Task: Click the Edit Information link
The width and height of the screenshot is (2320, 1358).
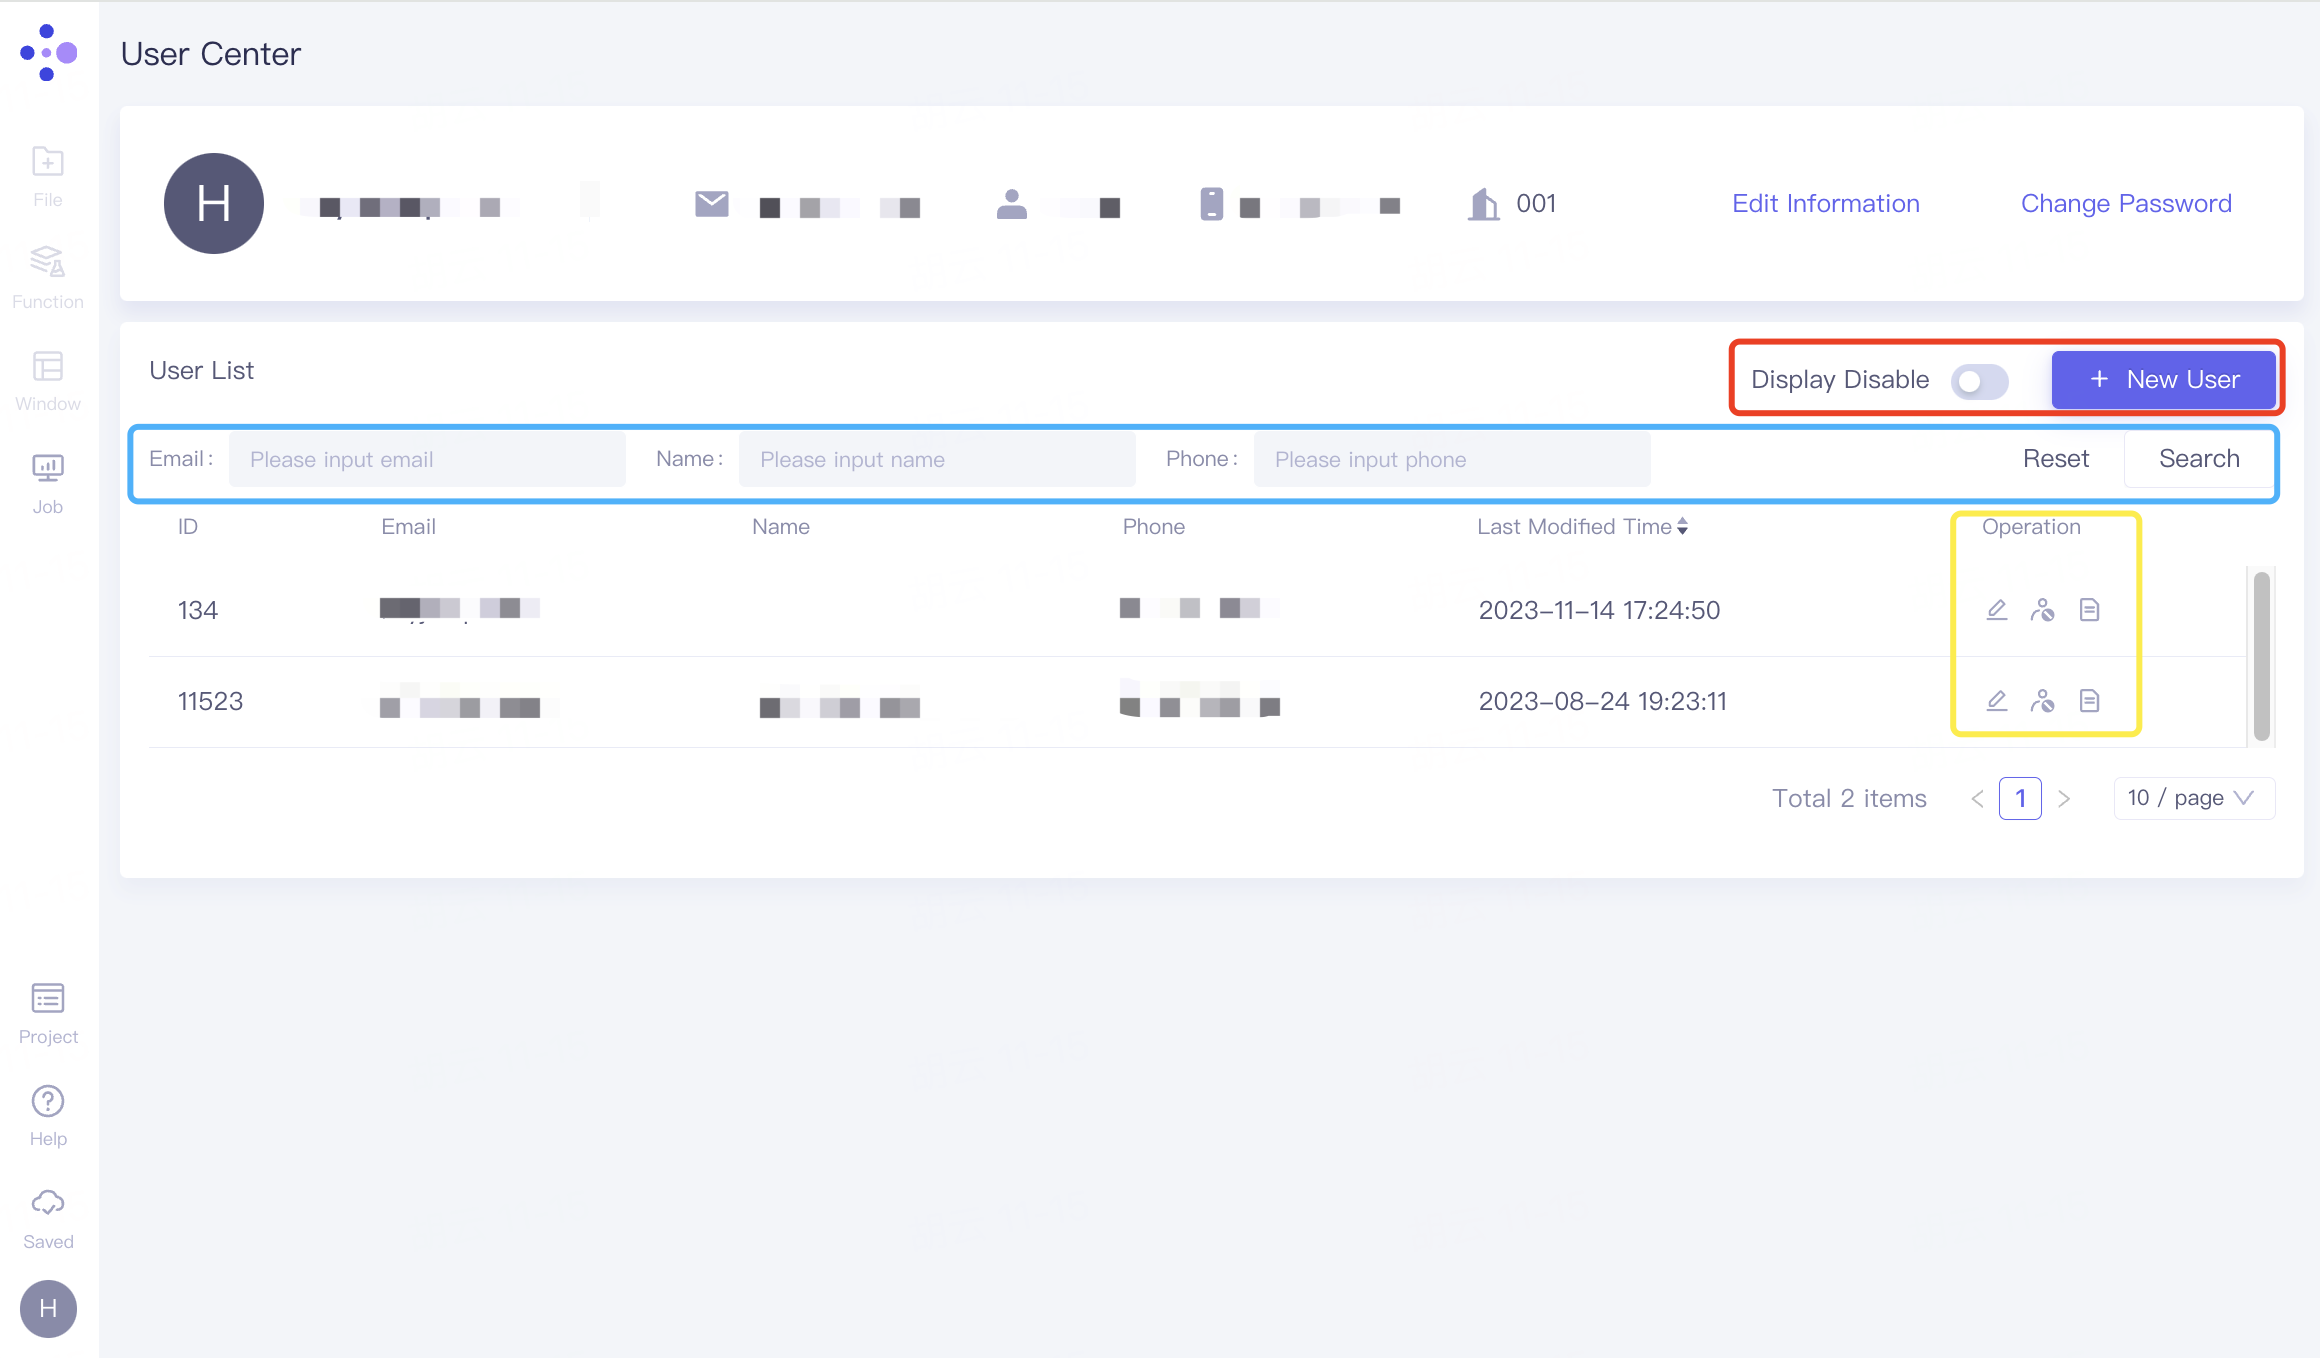Action: coord(1825,204)
